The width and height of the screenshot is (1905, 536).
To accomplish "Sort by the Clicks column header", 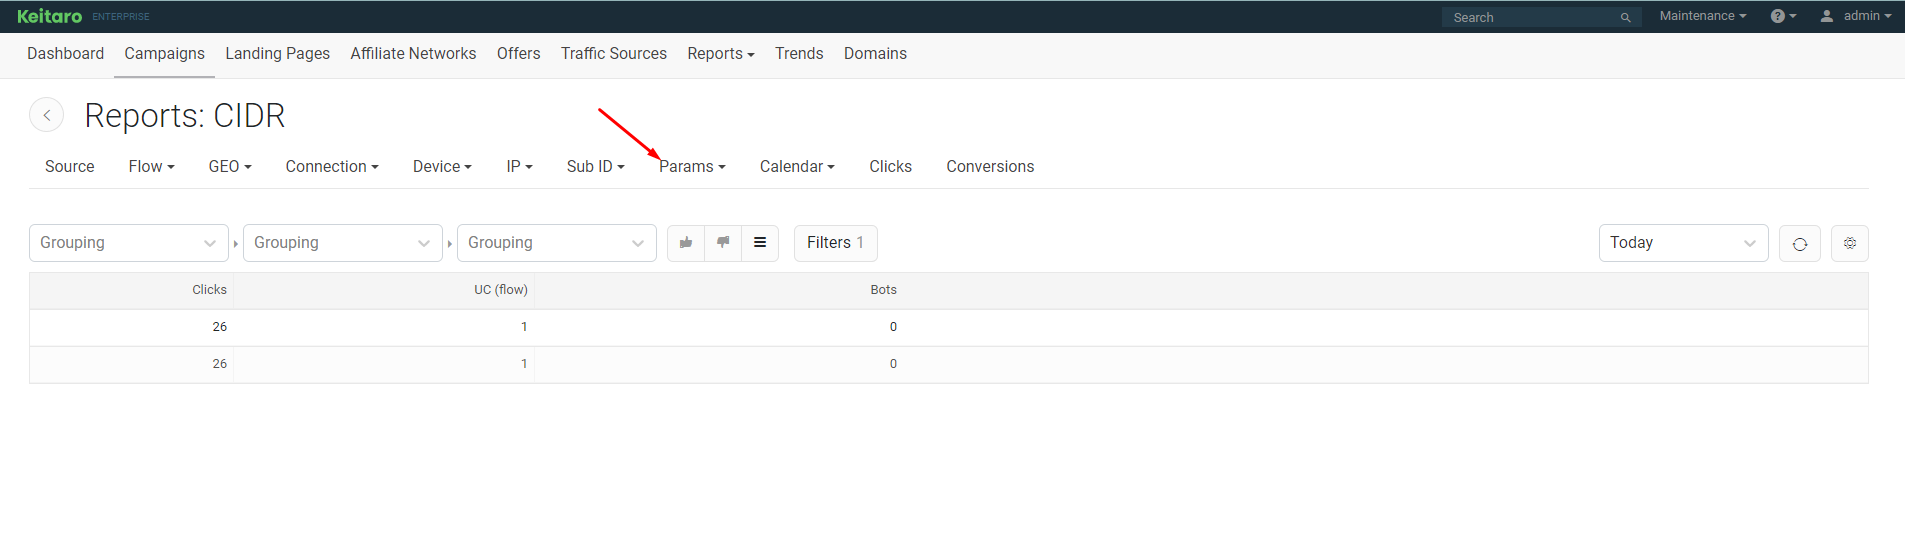I will [209, 290].
